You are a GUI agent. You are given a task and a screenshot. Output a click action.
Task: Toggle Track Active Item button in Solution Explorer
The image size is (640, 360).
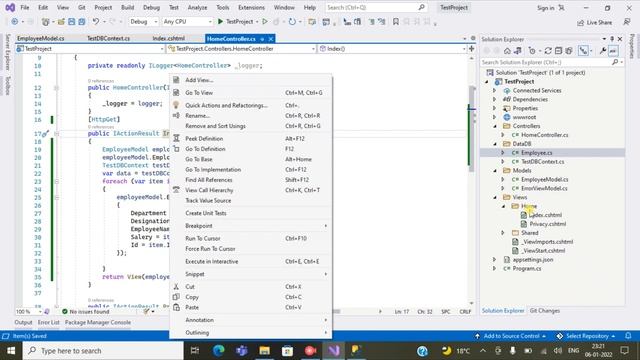tap(584, 51)
